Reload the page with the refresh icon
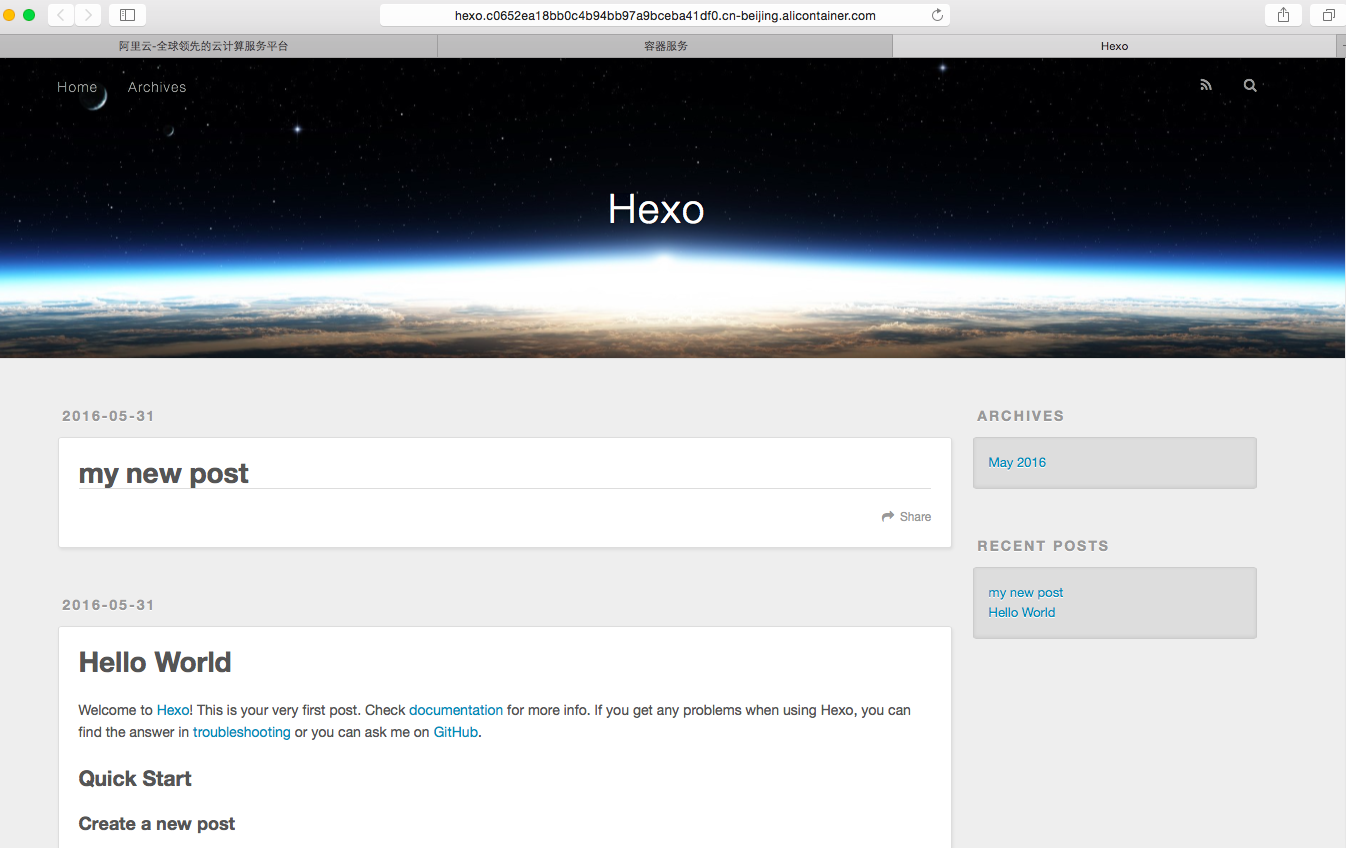The height and width of the screenshot is (848, 1346). 937,15
